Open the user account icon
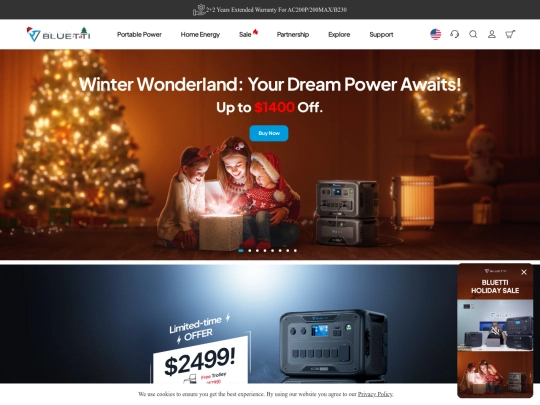This screenshot has width=540, height=405. click(492, 34)
